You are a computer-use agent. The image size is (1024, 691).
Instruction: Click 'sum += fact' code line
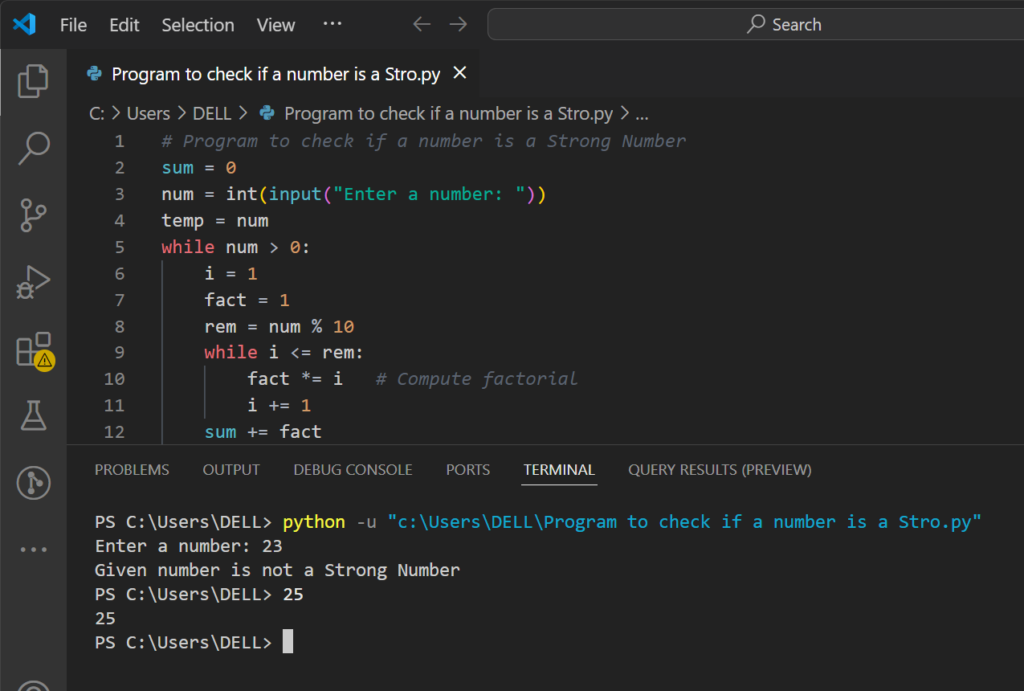pyautogui.click(x=263, y=432)
